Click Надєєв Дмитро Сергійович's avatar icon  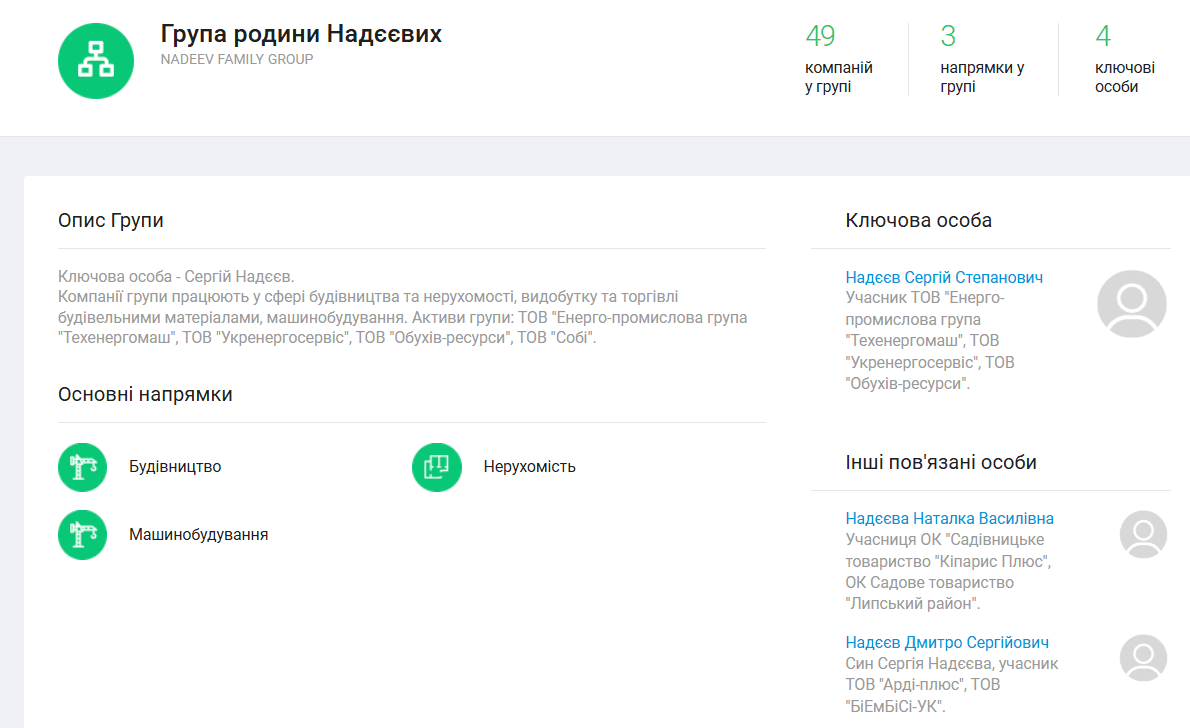pyautogui.click(x=1143, y=658)
